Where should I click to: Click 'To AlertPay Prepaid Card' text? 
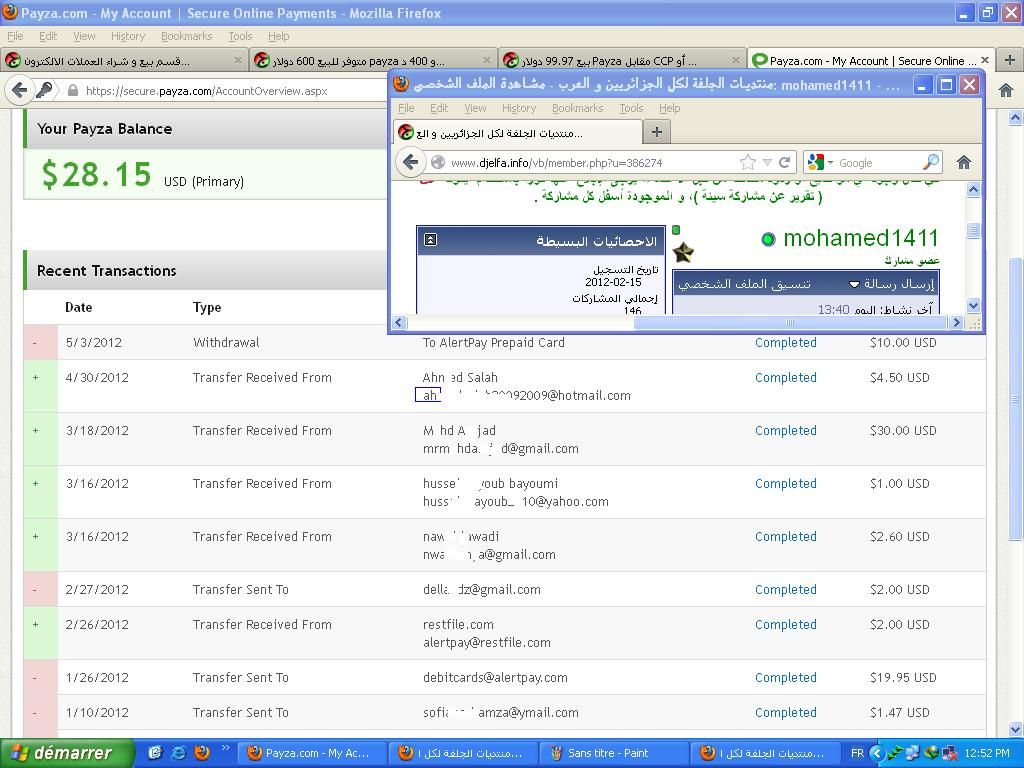tap(493, 342)
